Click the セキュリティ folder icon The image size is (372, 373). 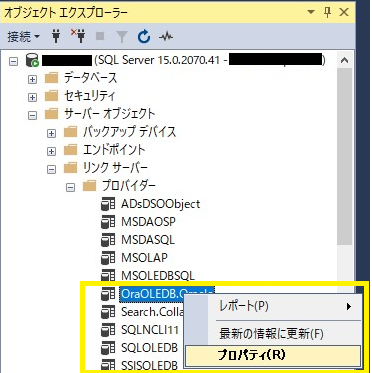click(x=51, y=96)
